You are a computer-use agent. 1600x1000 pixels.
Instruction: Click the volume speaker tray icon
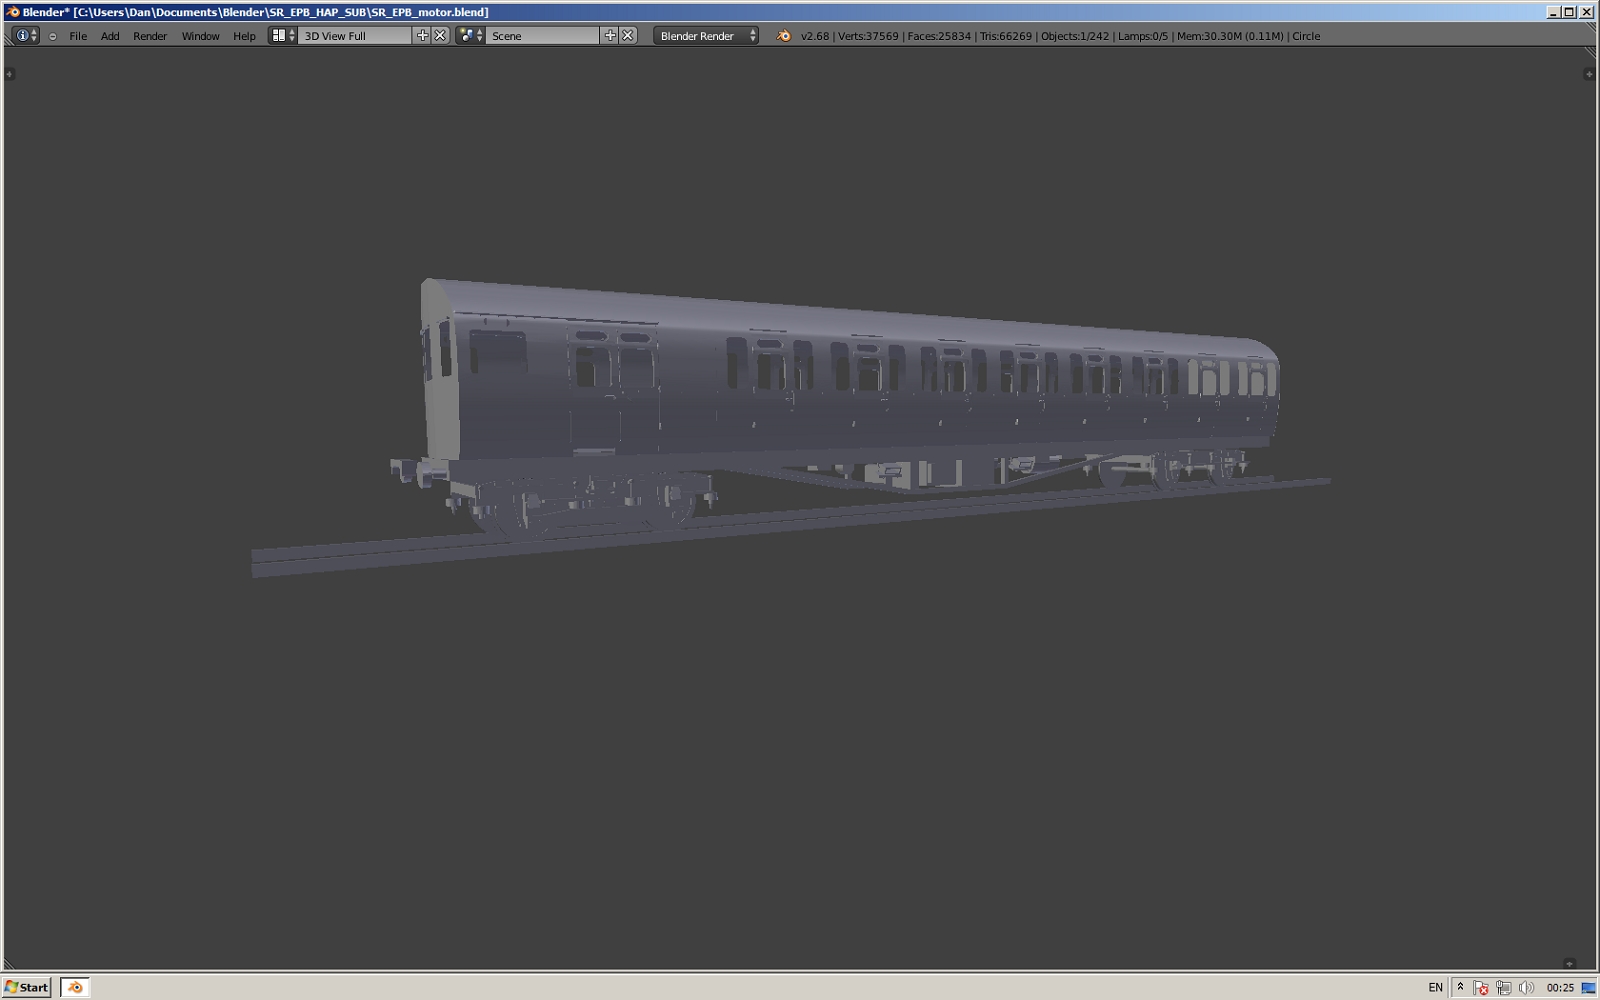1526,988
